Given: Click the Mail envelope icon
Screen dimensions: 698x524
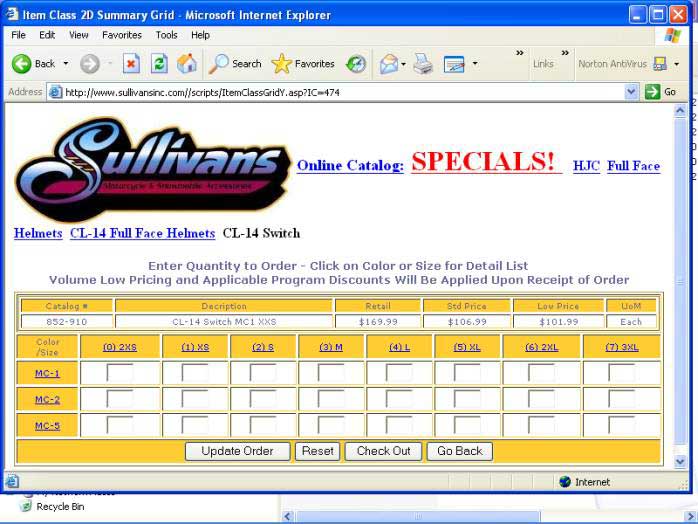Looking at the screenshot, I should point(389,64).
